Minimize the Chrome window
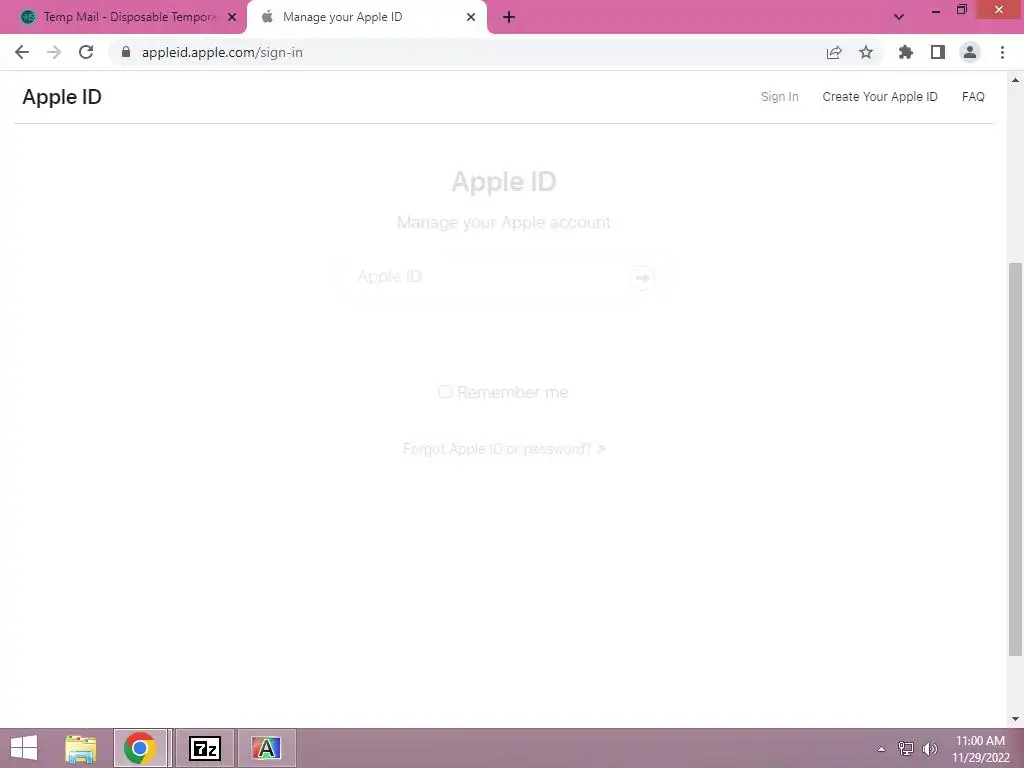The image size is (1024, 768). point(936,10)
